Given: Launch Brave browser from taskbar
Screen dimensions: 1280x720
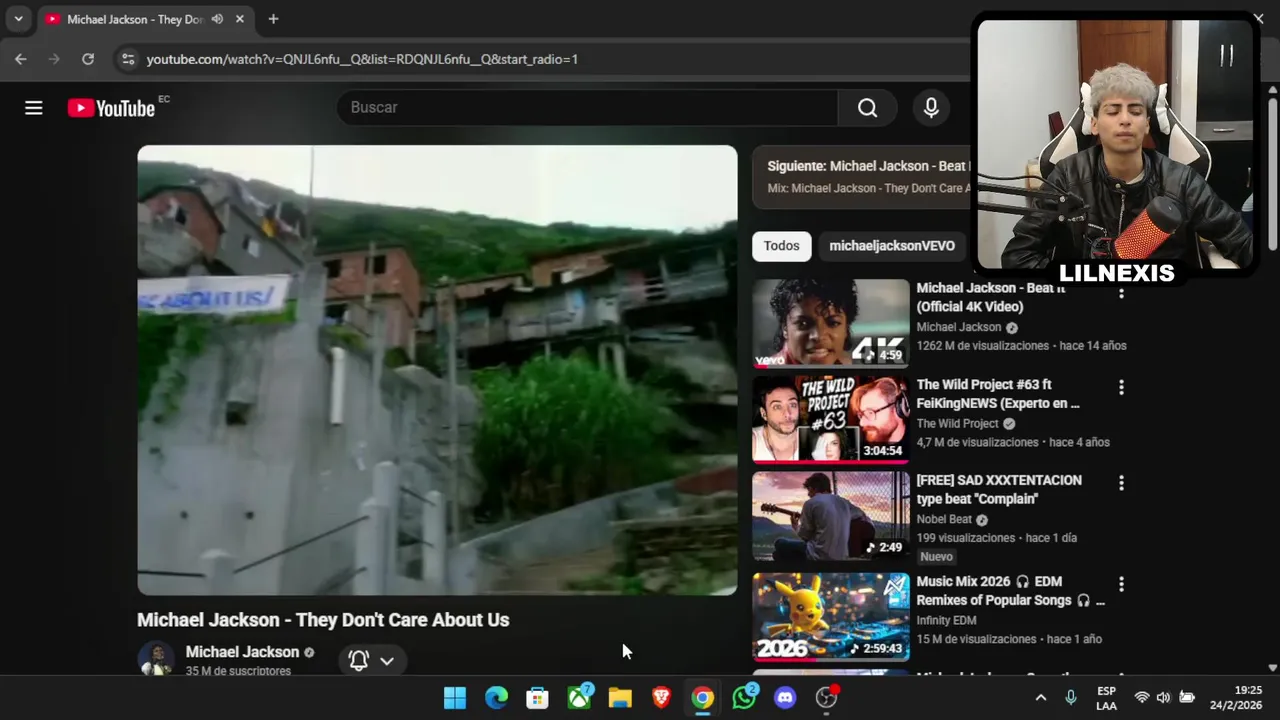Looking at the screenshot, I should 661,698.
